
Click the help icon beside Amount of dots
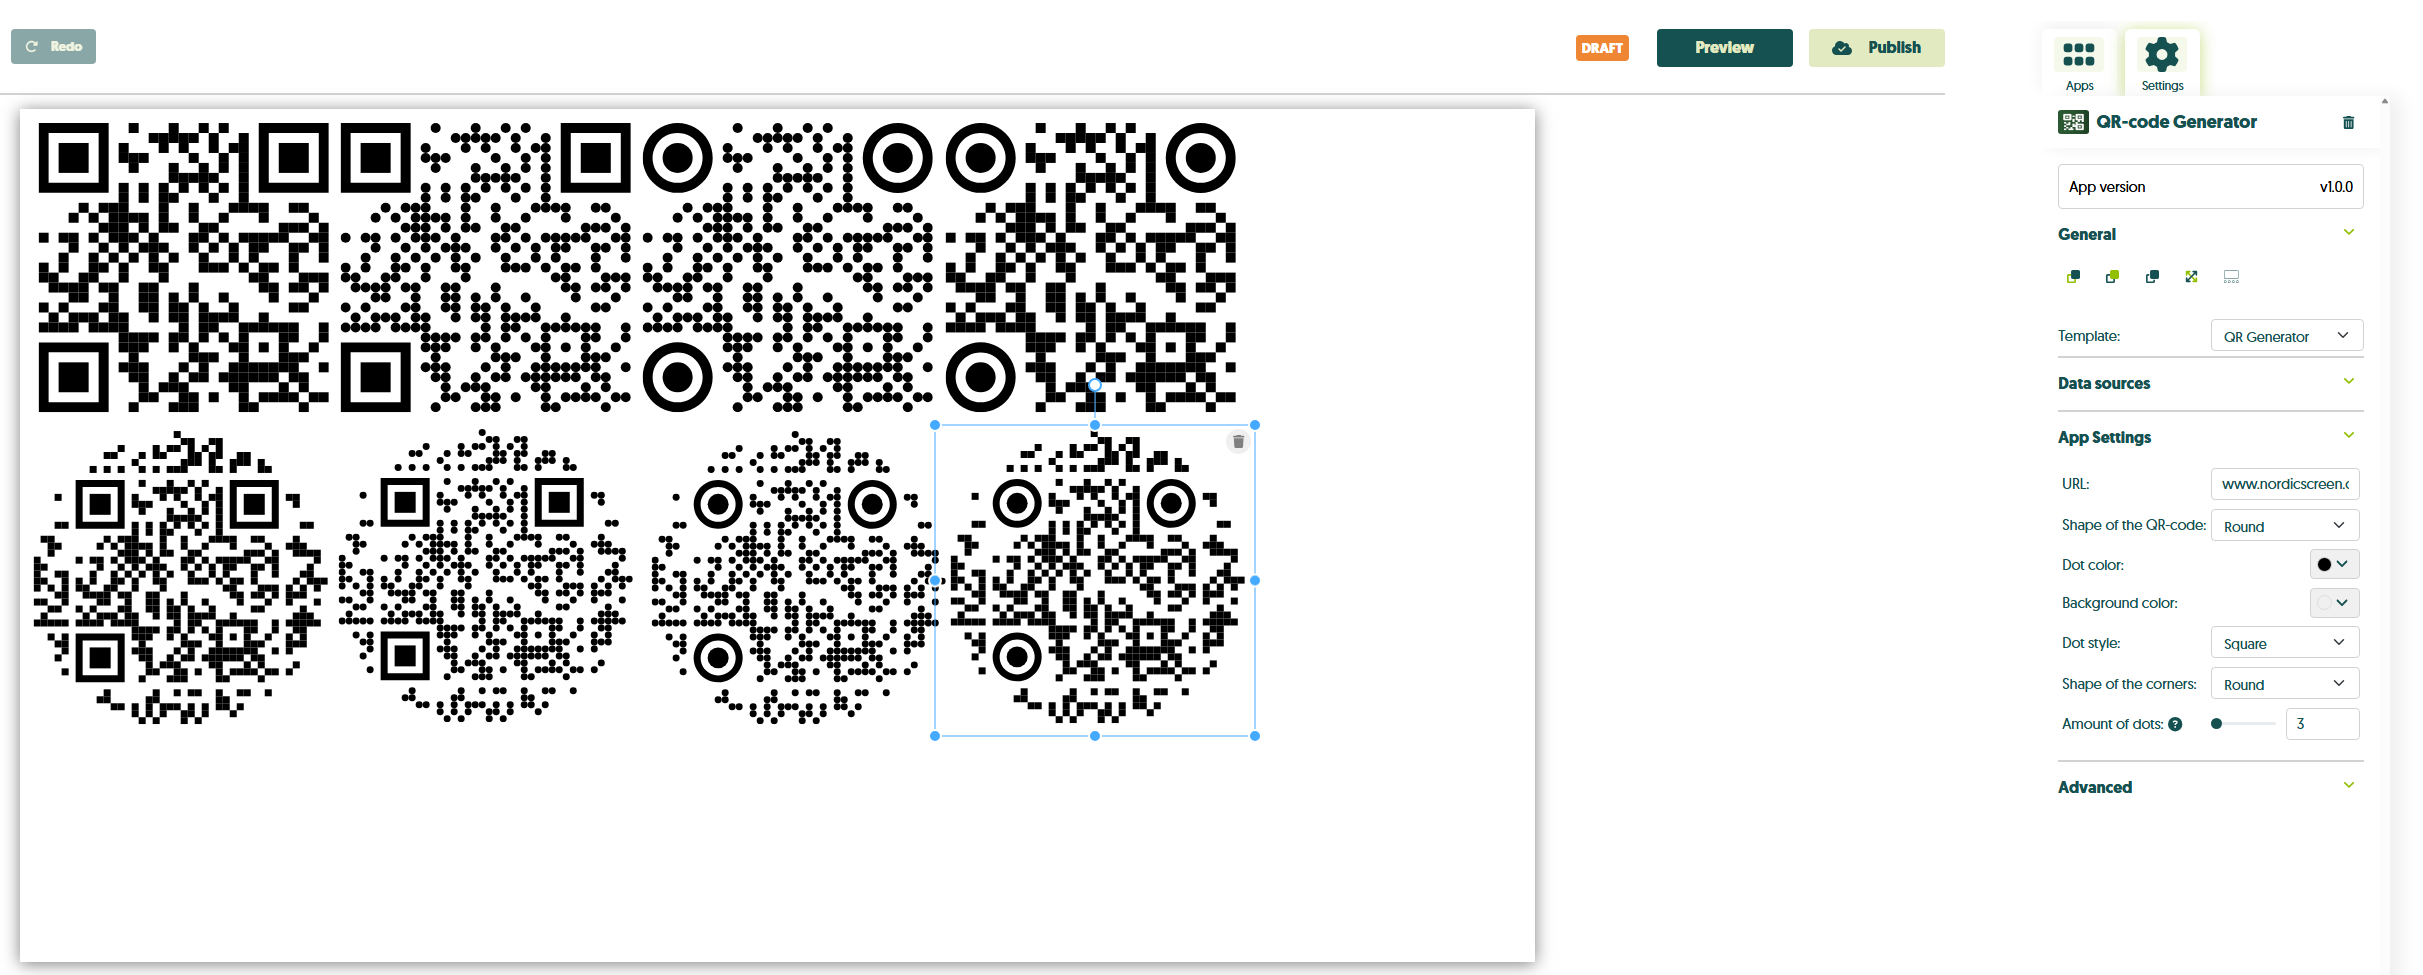2175,725
